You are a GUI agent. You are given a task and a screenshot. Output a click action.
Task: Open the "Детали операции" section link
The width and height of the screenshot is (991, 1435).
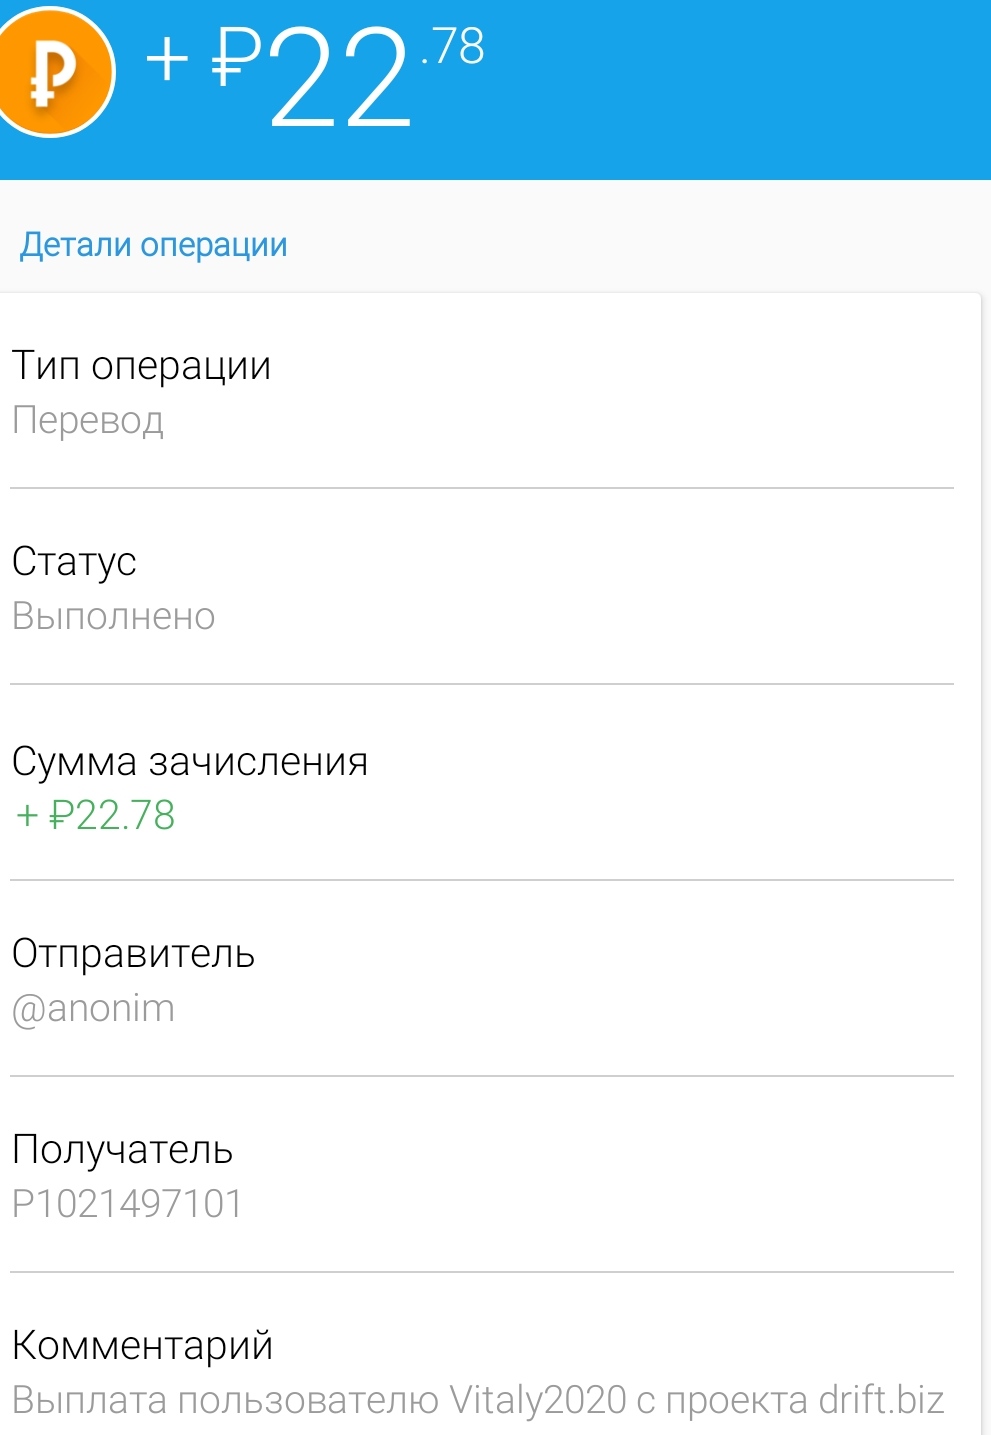[154, 245]
